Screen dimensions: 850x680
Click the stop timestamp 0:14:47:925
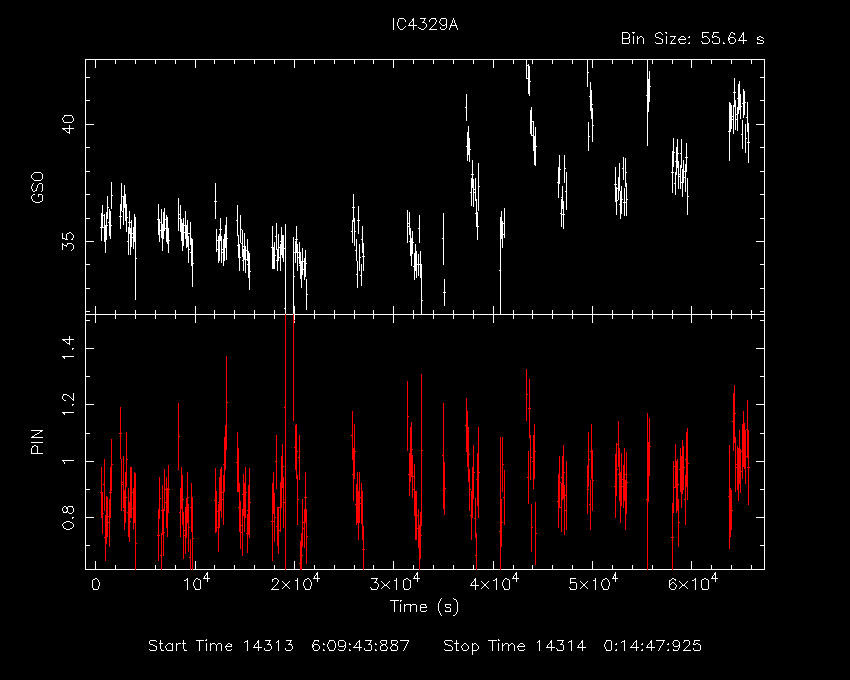653,646
